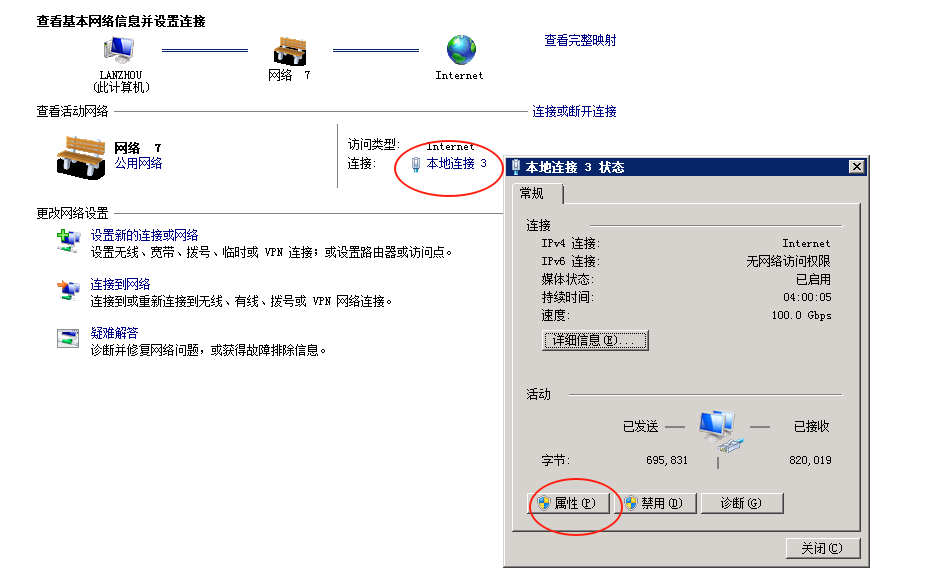
Task: Click the 关闭(C) button
Action: click(823, 548)
